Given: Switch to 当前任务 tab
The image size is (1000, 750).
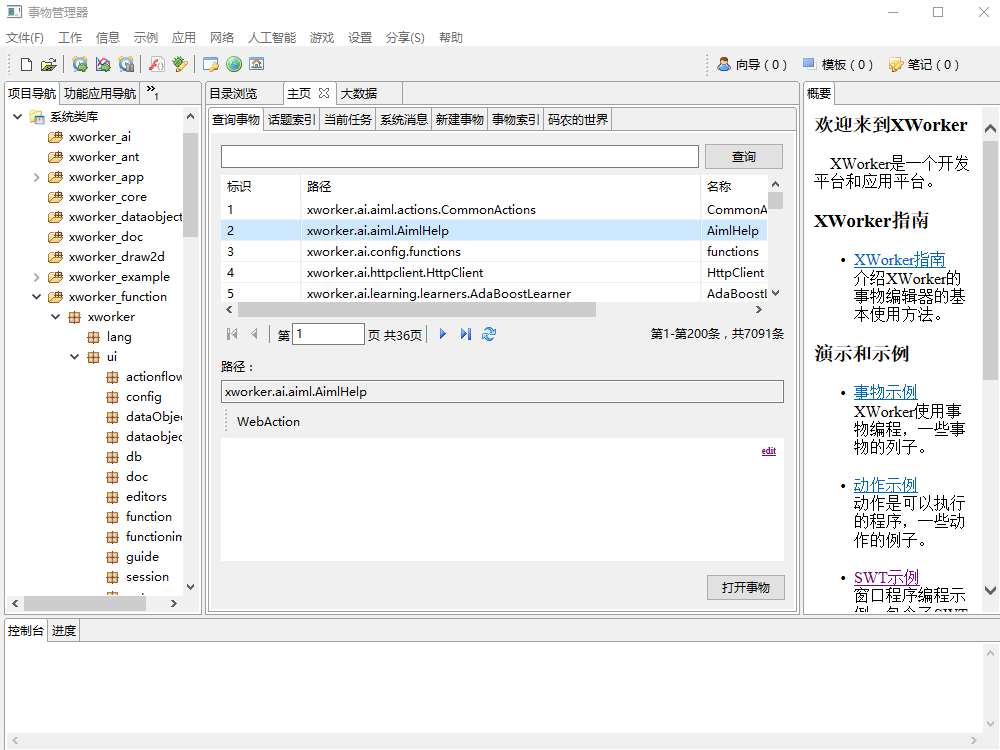Looking at the screenshot, I should coord(348,119).
